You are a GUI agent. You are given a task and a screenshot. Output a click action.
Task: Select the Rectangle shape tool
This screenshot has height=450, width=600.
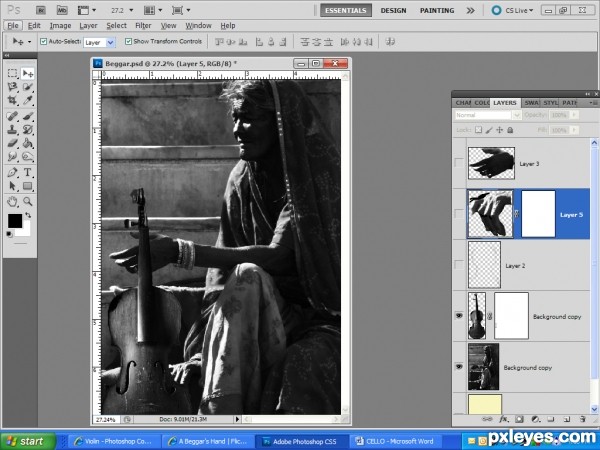coord(28,186)
